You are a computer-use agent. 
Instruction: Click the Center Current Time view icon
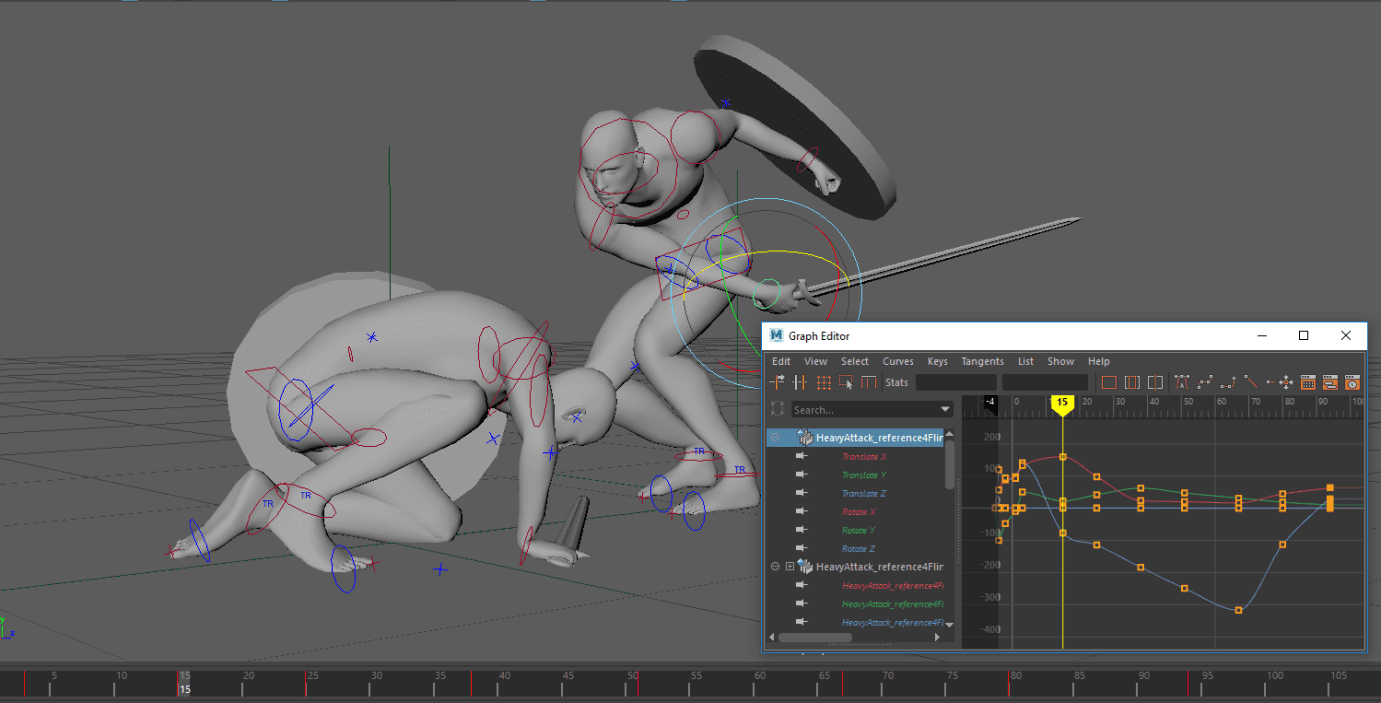1155,382
